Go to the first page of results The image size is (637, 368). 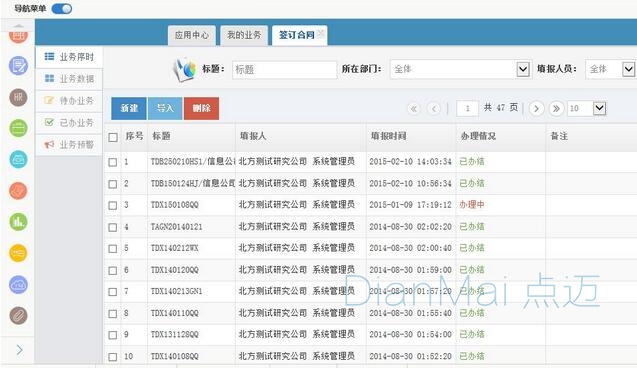click(x=414, y=109)
